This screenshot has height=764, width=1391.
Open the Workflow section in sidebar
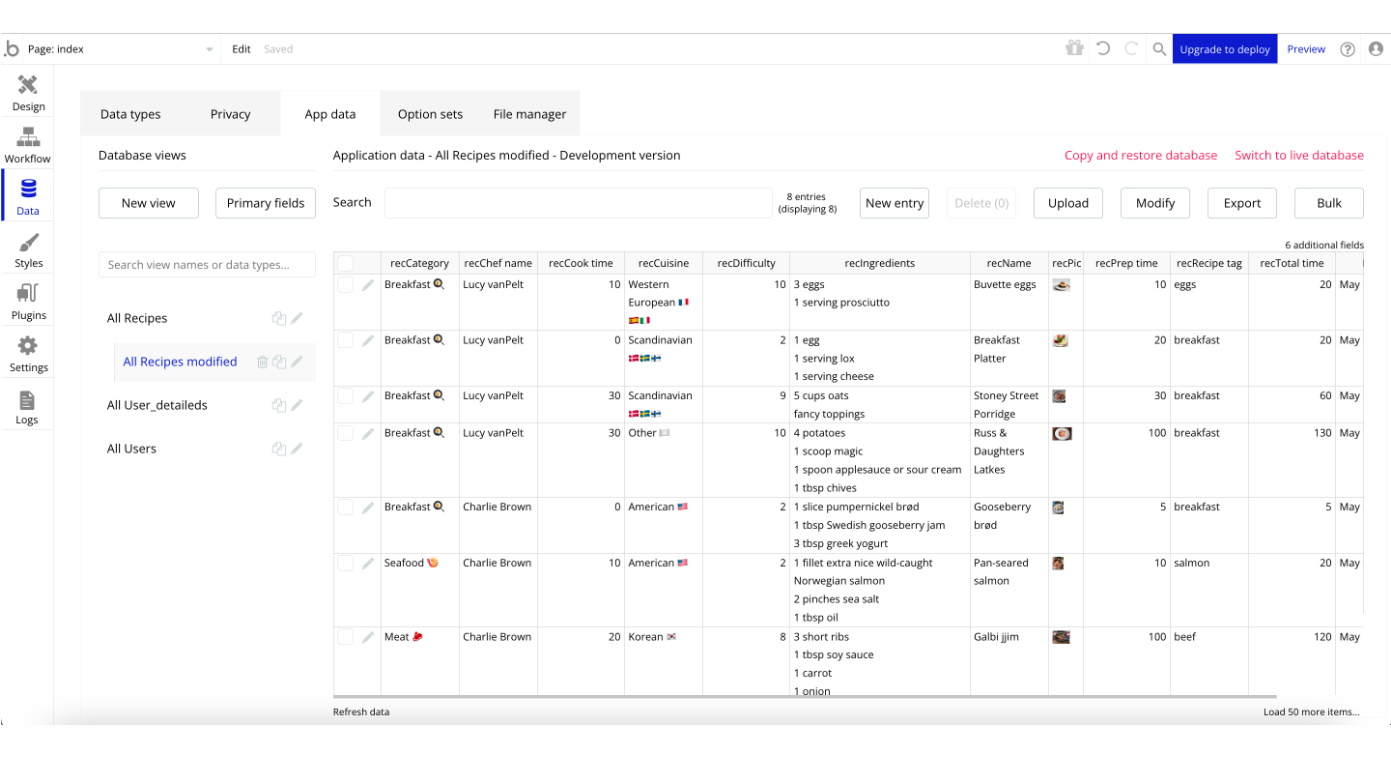[28, 145]
